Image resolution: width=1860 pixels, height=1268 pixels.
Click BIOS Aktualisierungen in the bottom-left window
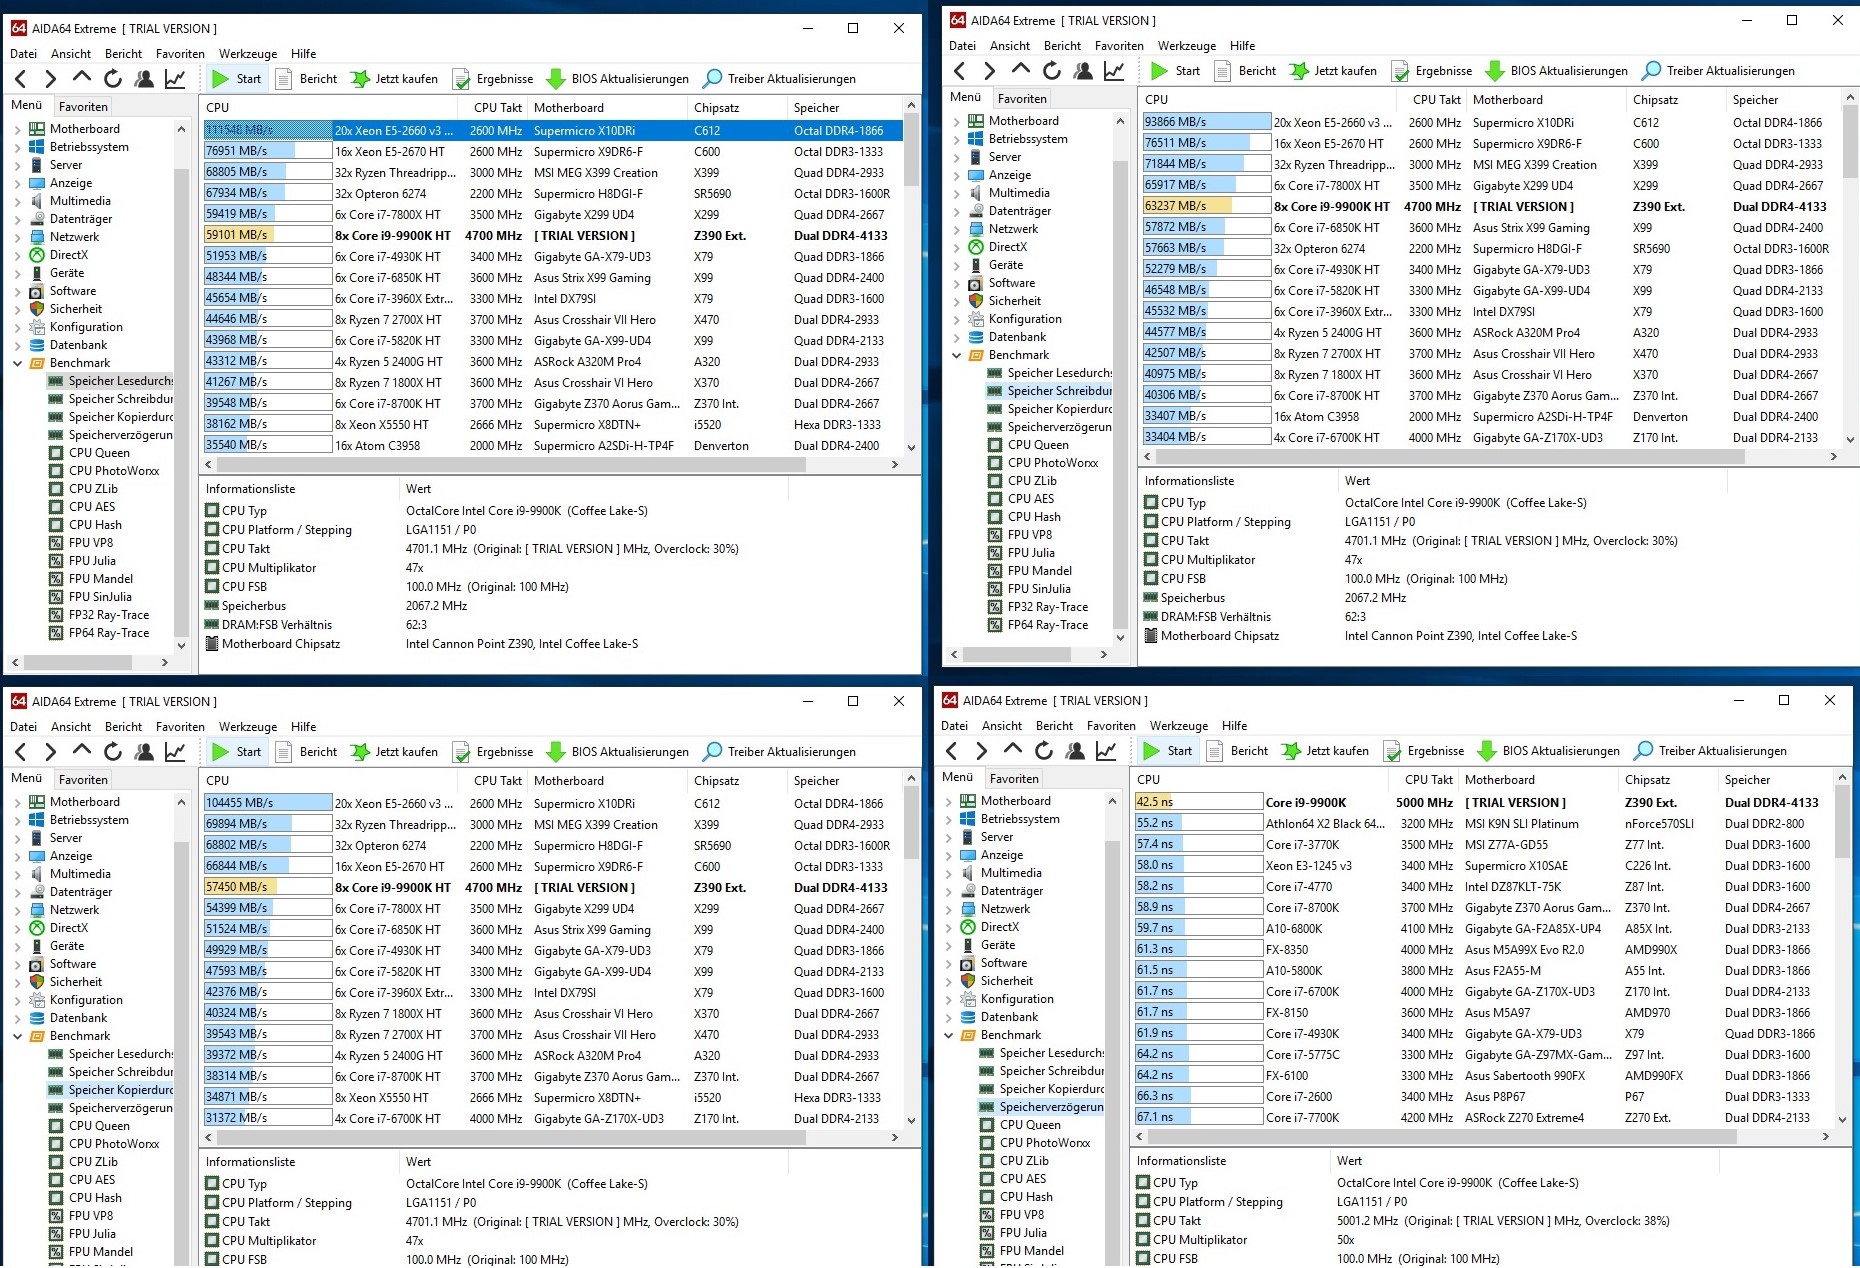click(x=618, y=752)
